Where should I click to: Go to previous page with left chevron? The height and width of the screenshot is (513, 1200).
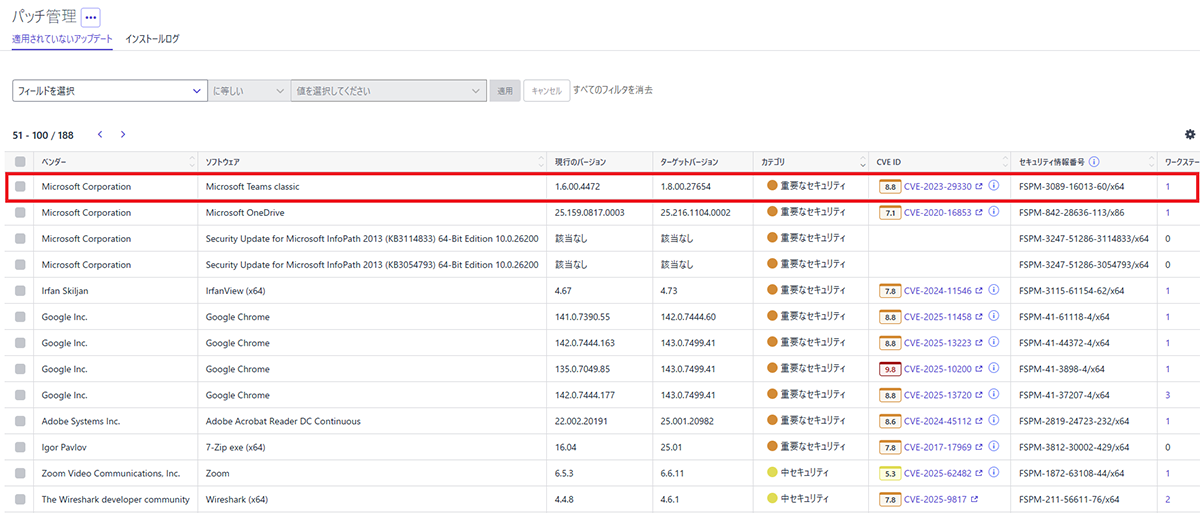[100, 134]
